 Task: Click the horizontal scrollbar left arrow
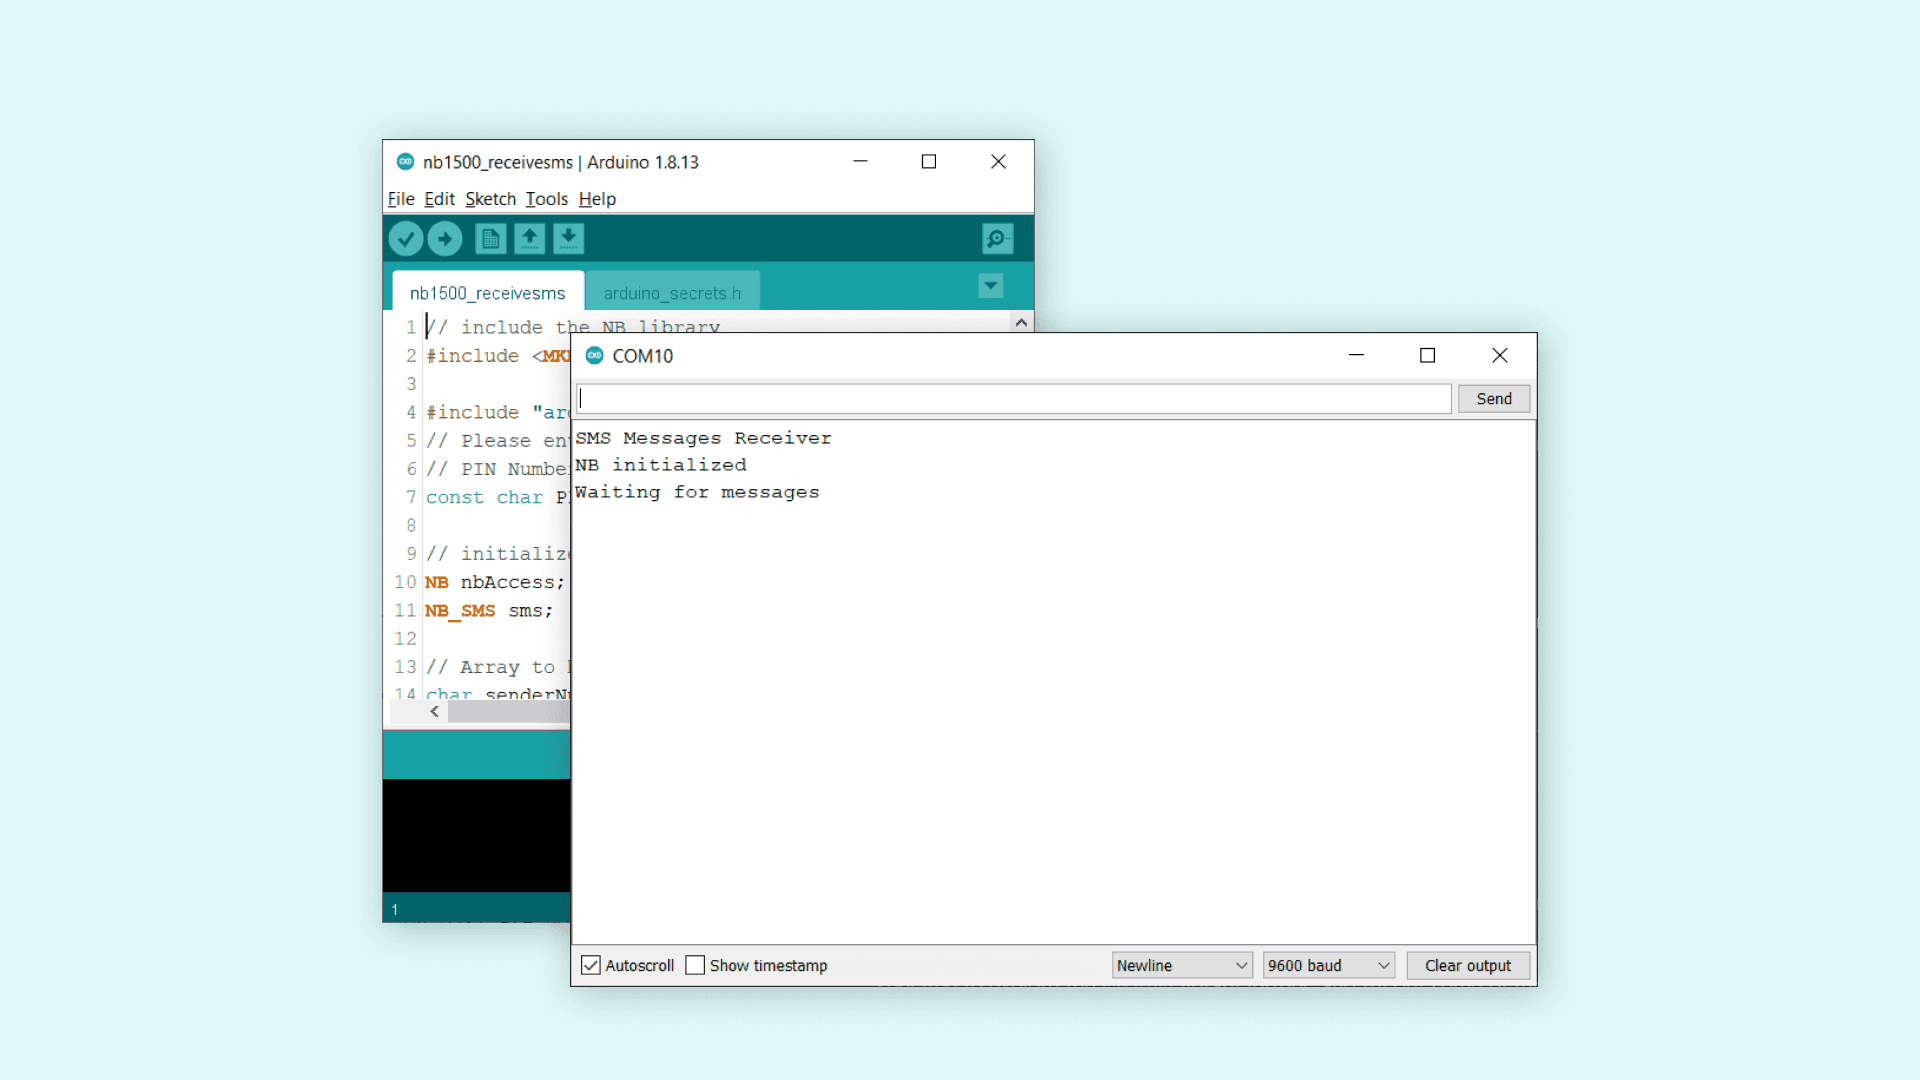coord(434,712)
